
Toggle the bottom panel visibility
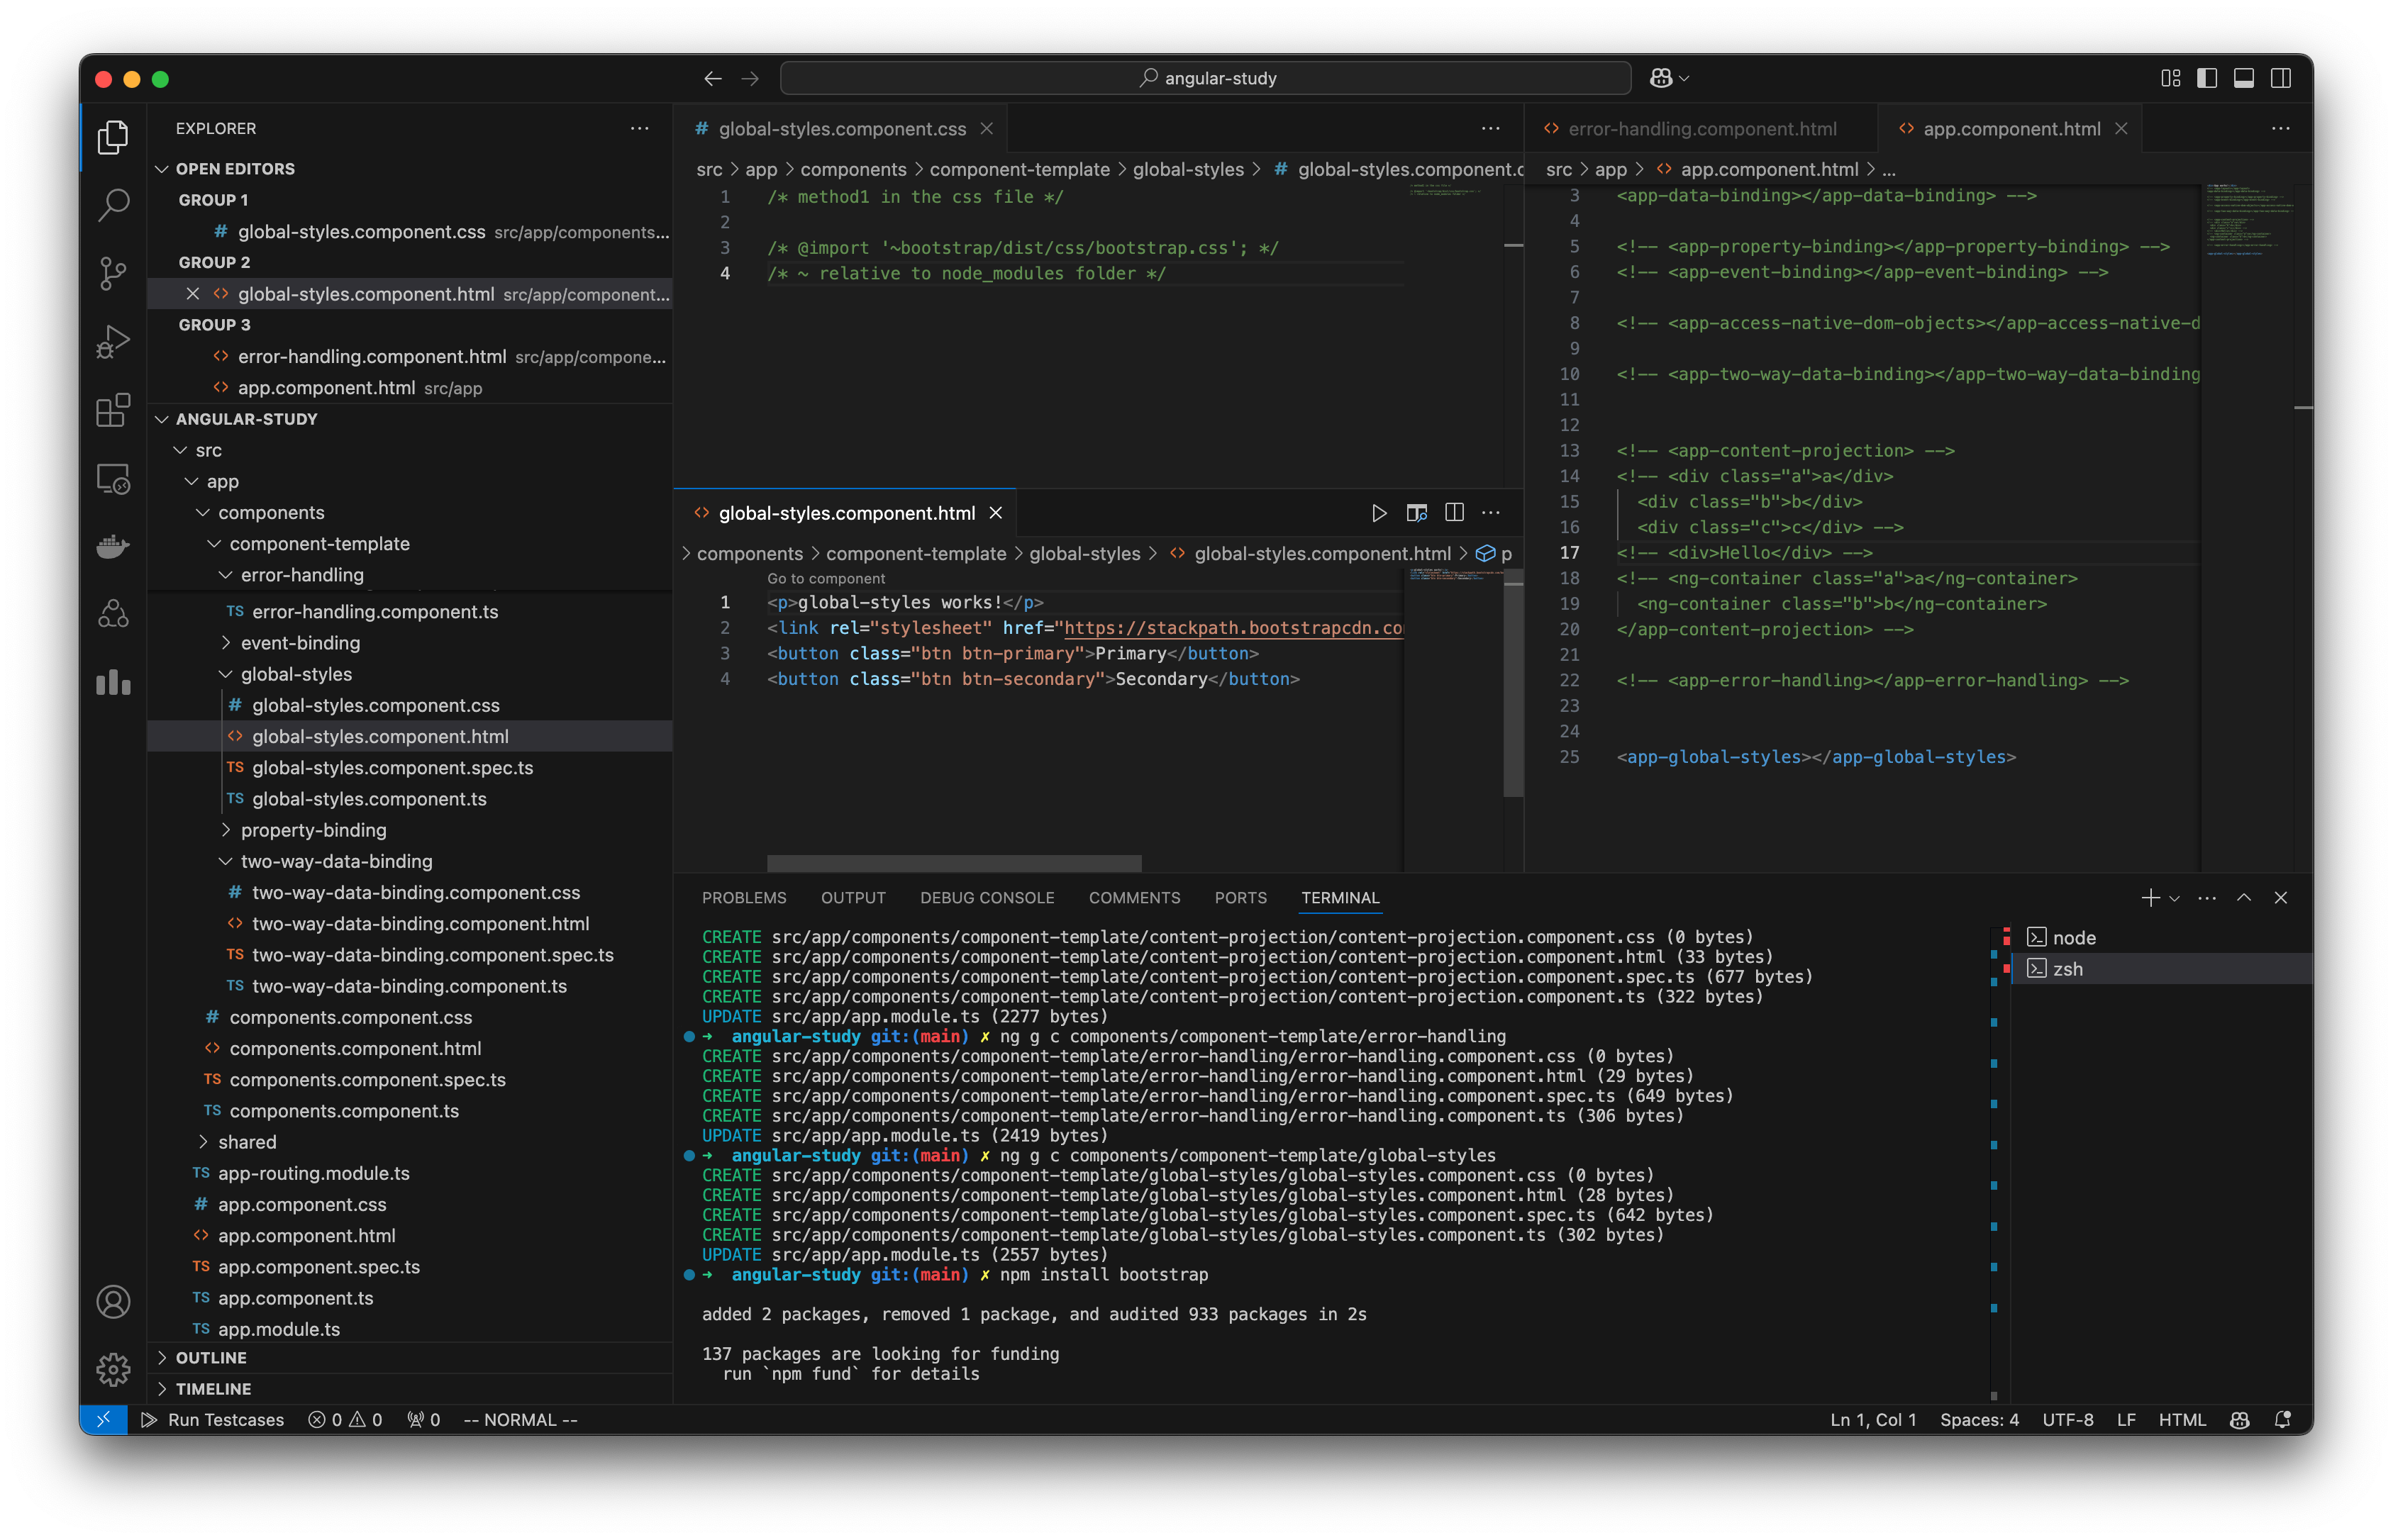coord(2244,78)
